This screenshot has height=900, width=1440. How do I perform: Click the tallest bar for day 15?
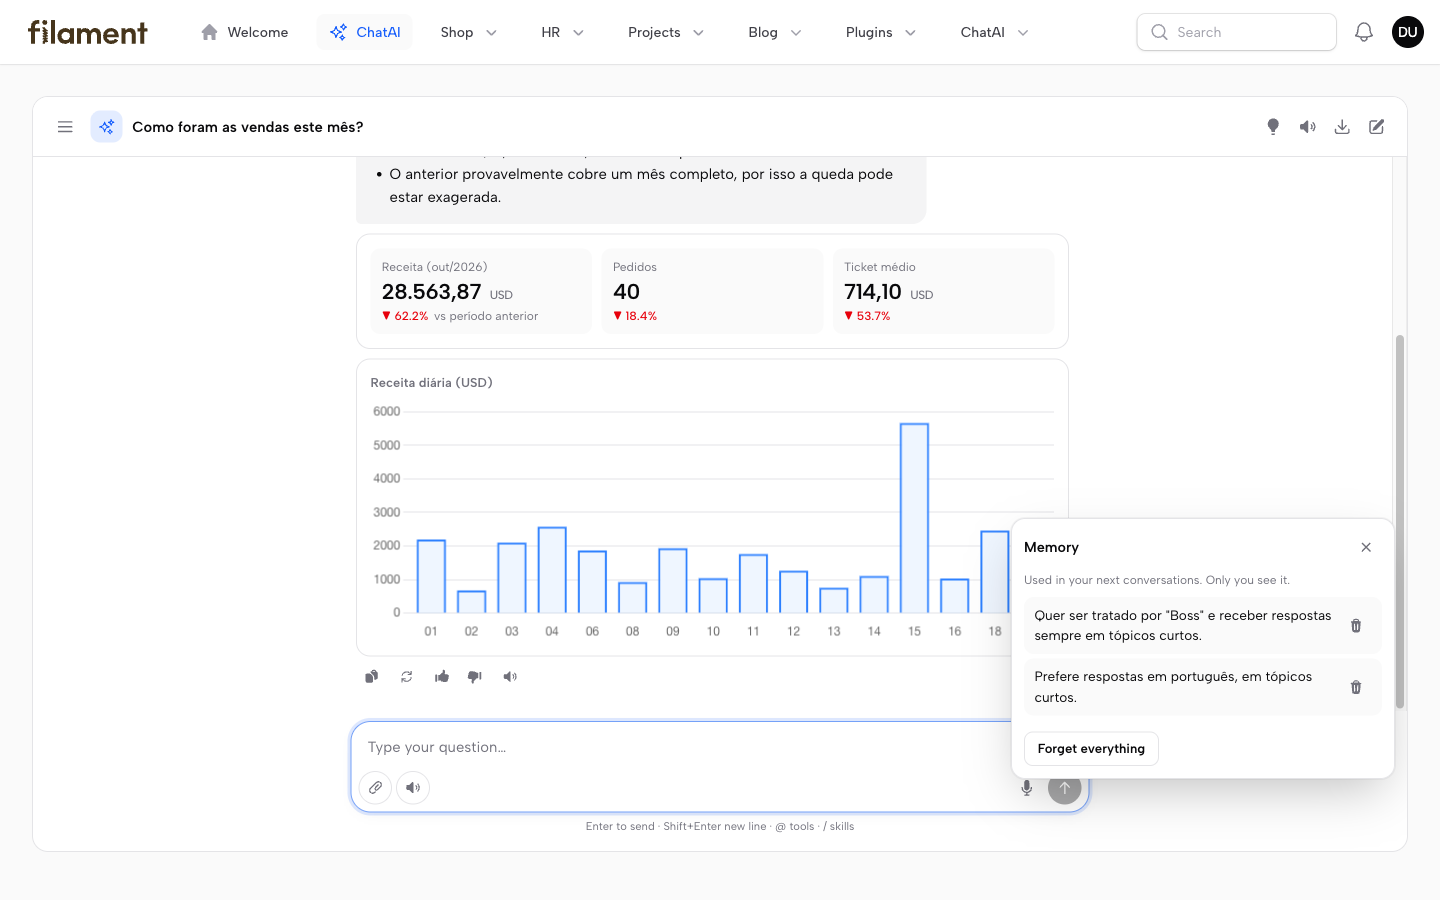tap(914, 518)
